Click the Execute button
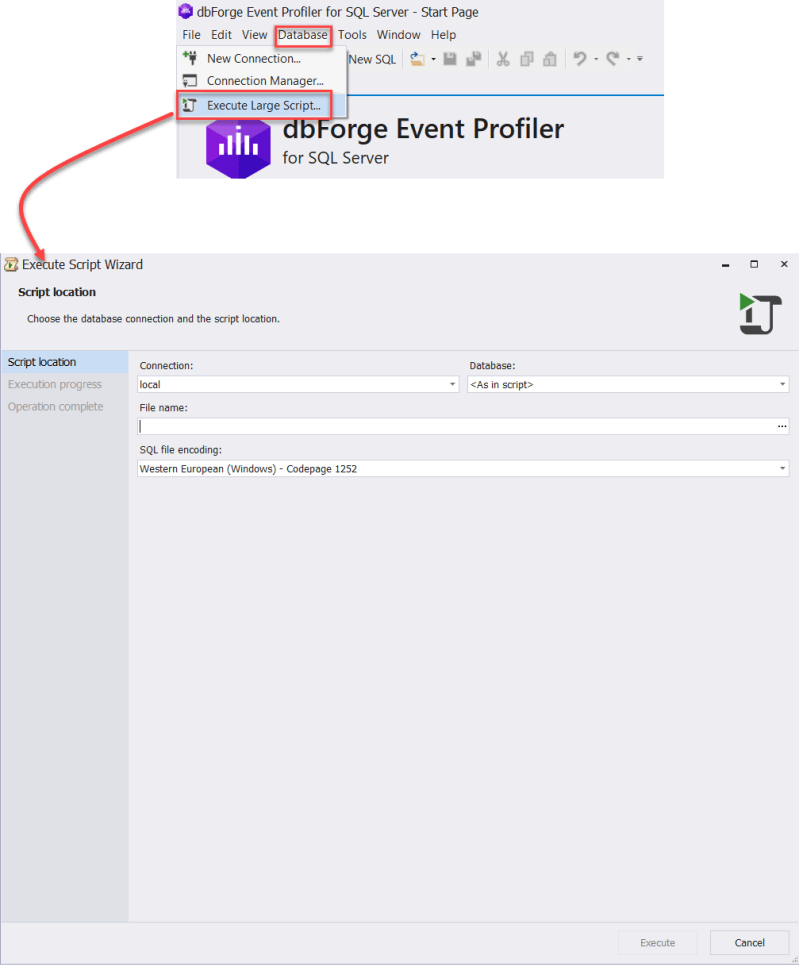Screen dimensions: 799x967 [658, 943]
